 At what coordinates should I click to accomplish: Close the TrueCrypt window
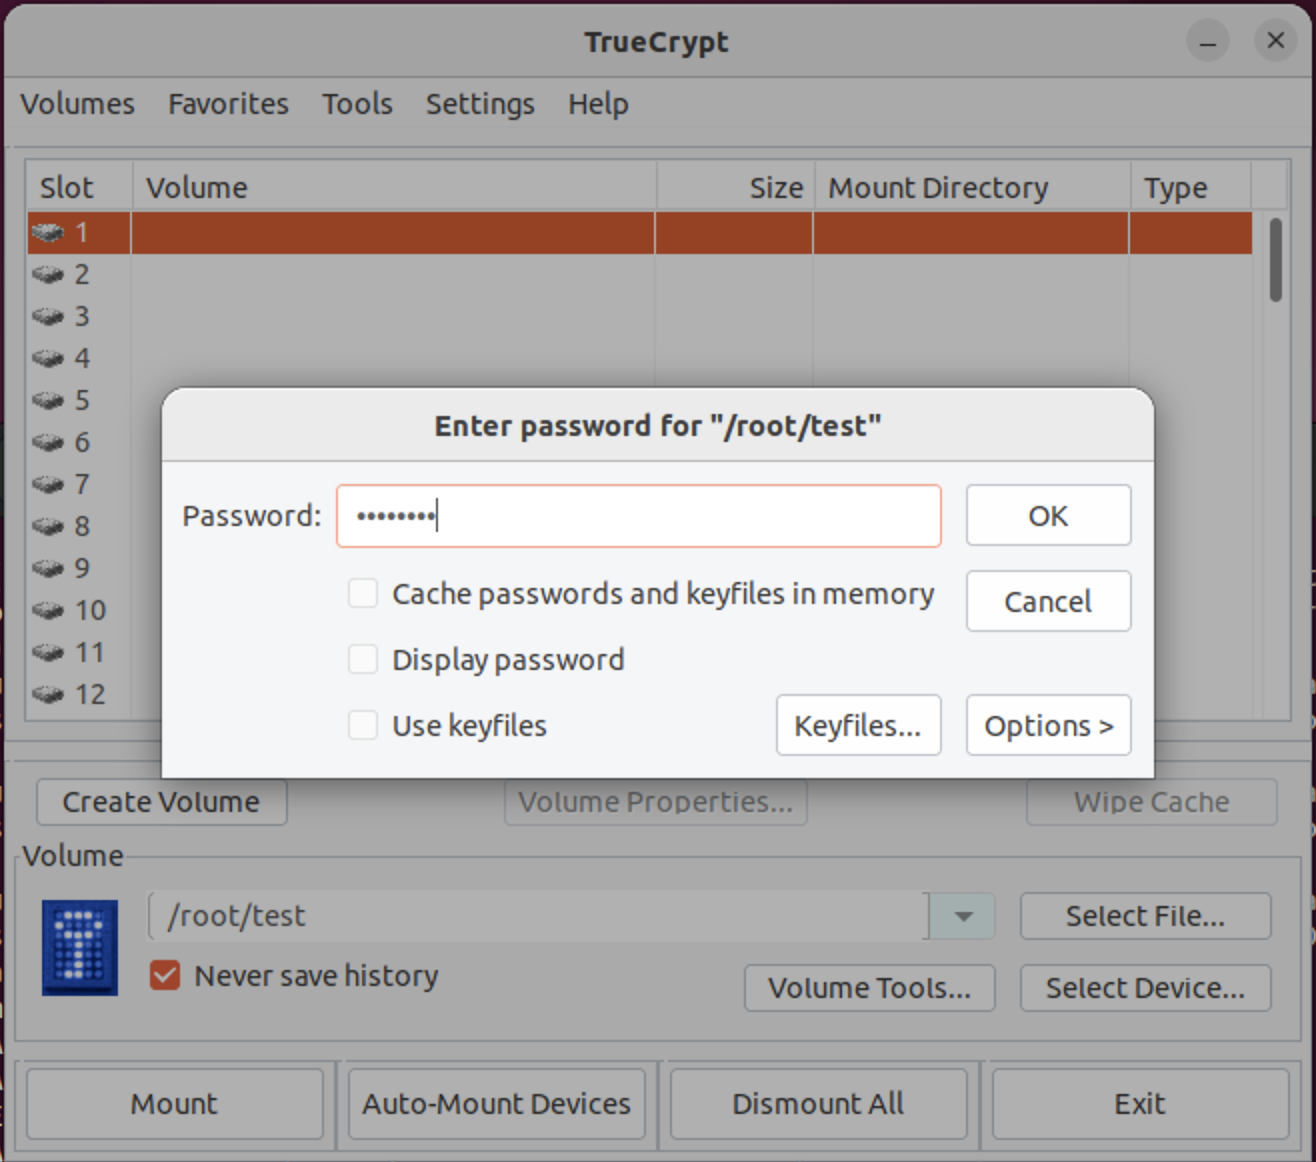[x=1276, y=41]
